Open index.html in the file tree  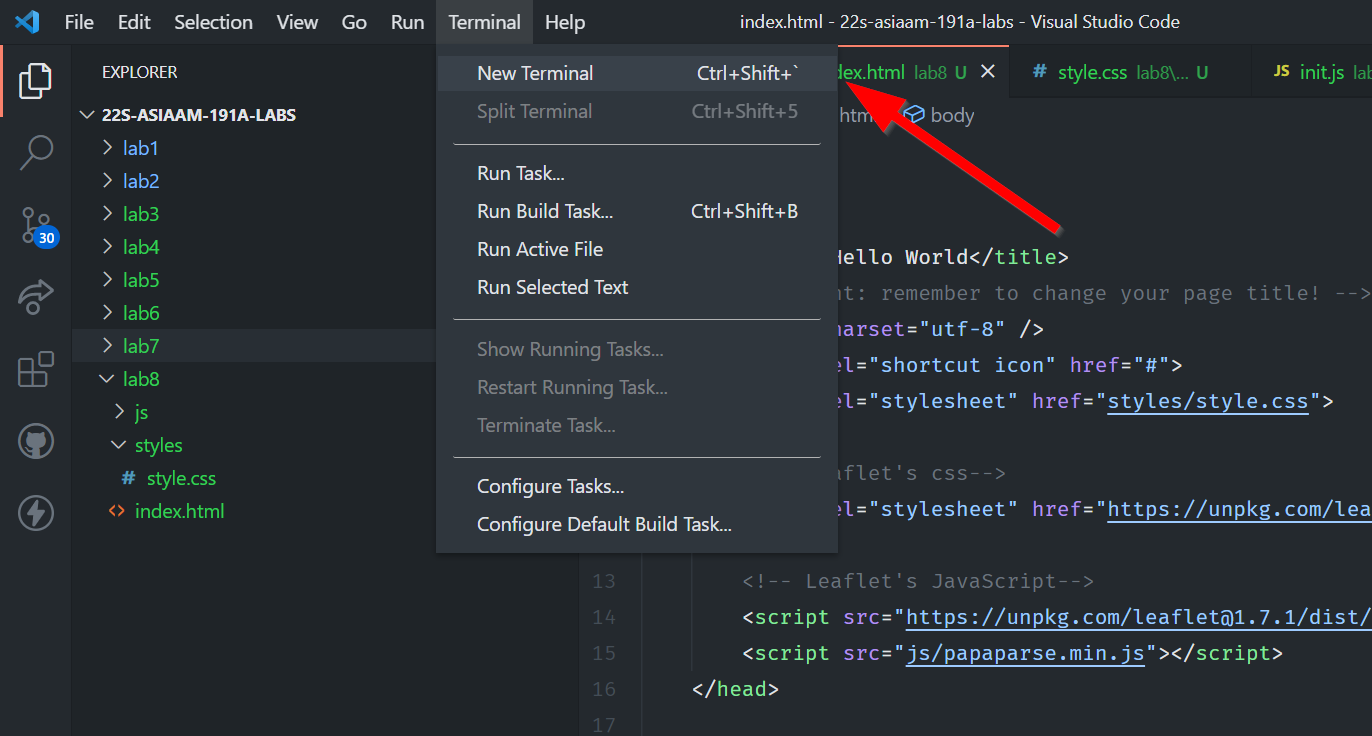click(179, 511)
